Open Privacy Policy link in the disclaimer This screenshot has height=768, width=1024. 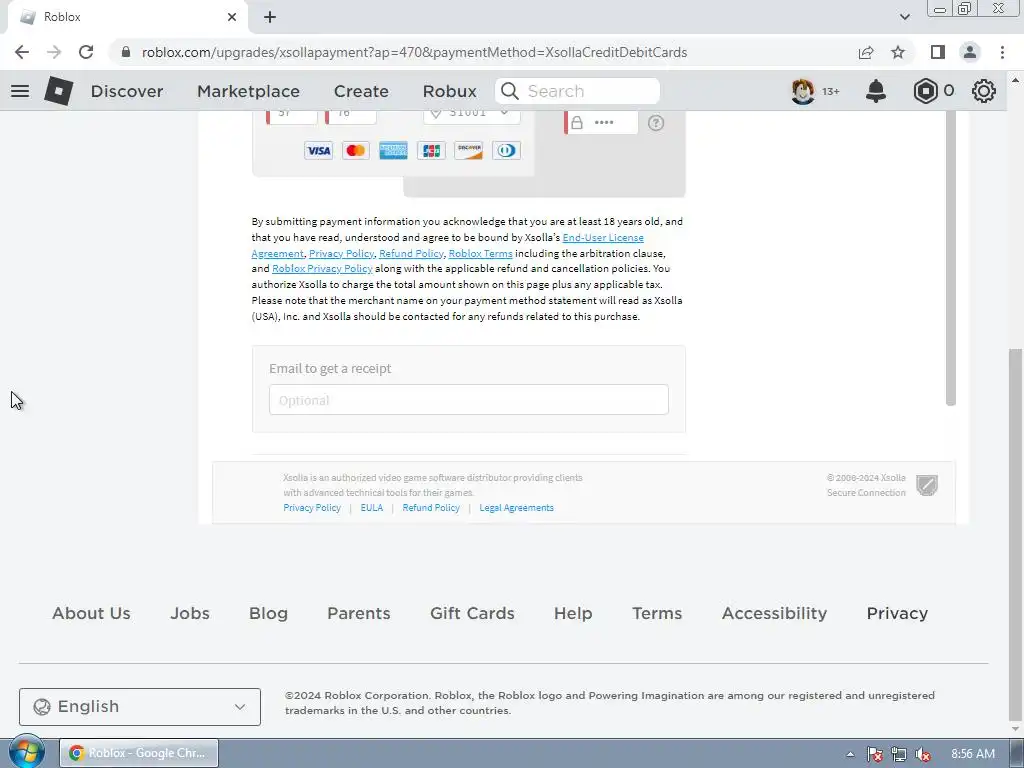(341, 253)
